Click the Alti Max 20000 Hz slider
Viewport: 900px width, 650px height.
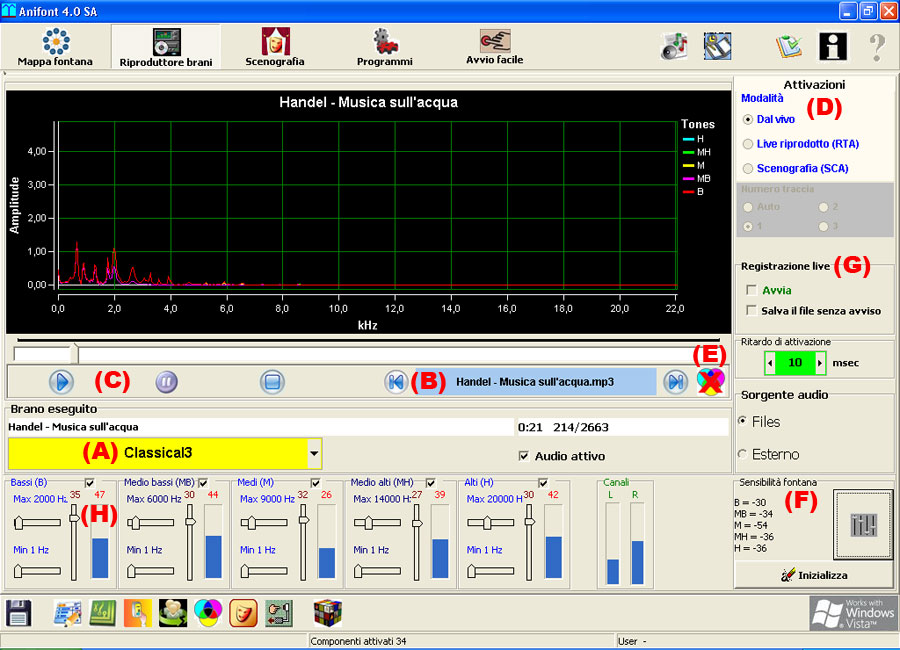(x=491, y=523)
